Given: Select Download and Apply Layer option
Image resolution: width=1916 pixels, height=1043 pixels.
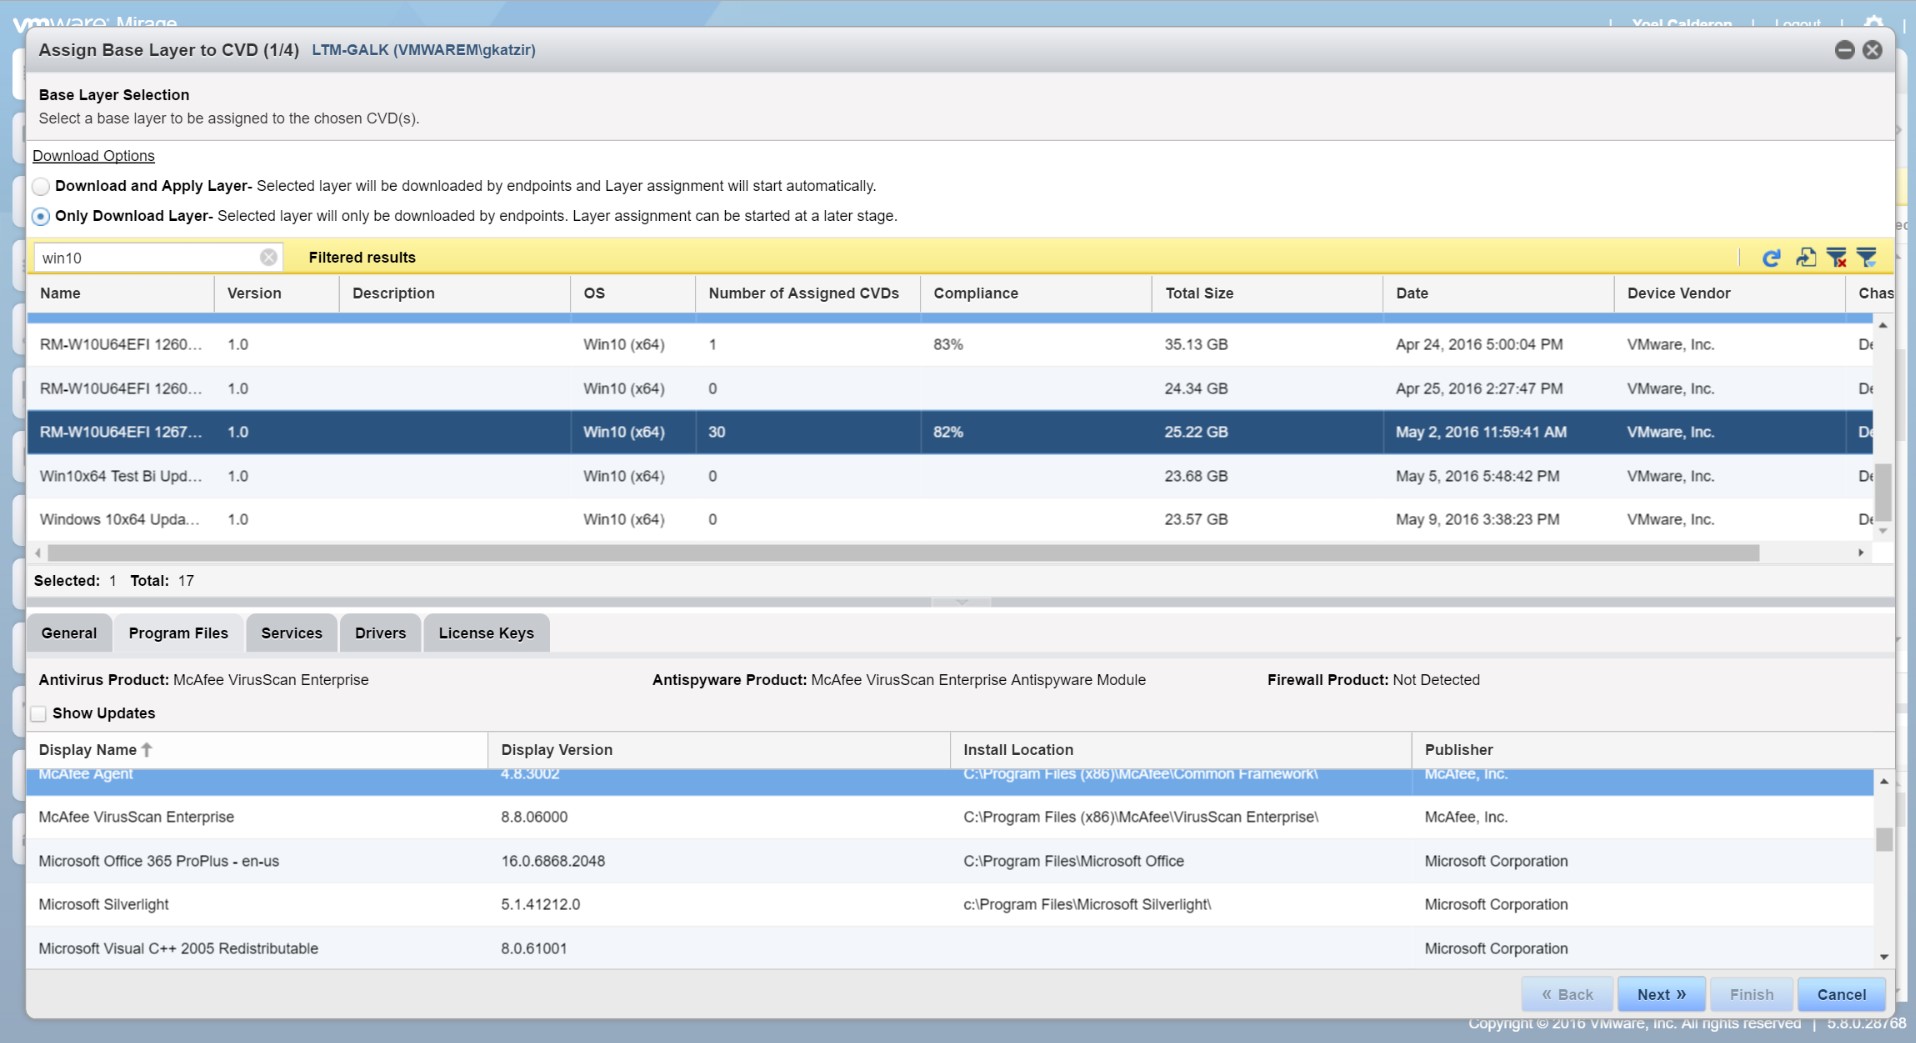Looking at the screenshot, I should click(41, 186).
